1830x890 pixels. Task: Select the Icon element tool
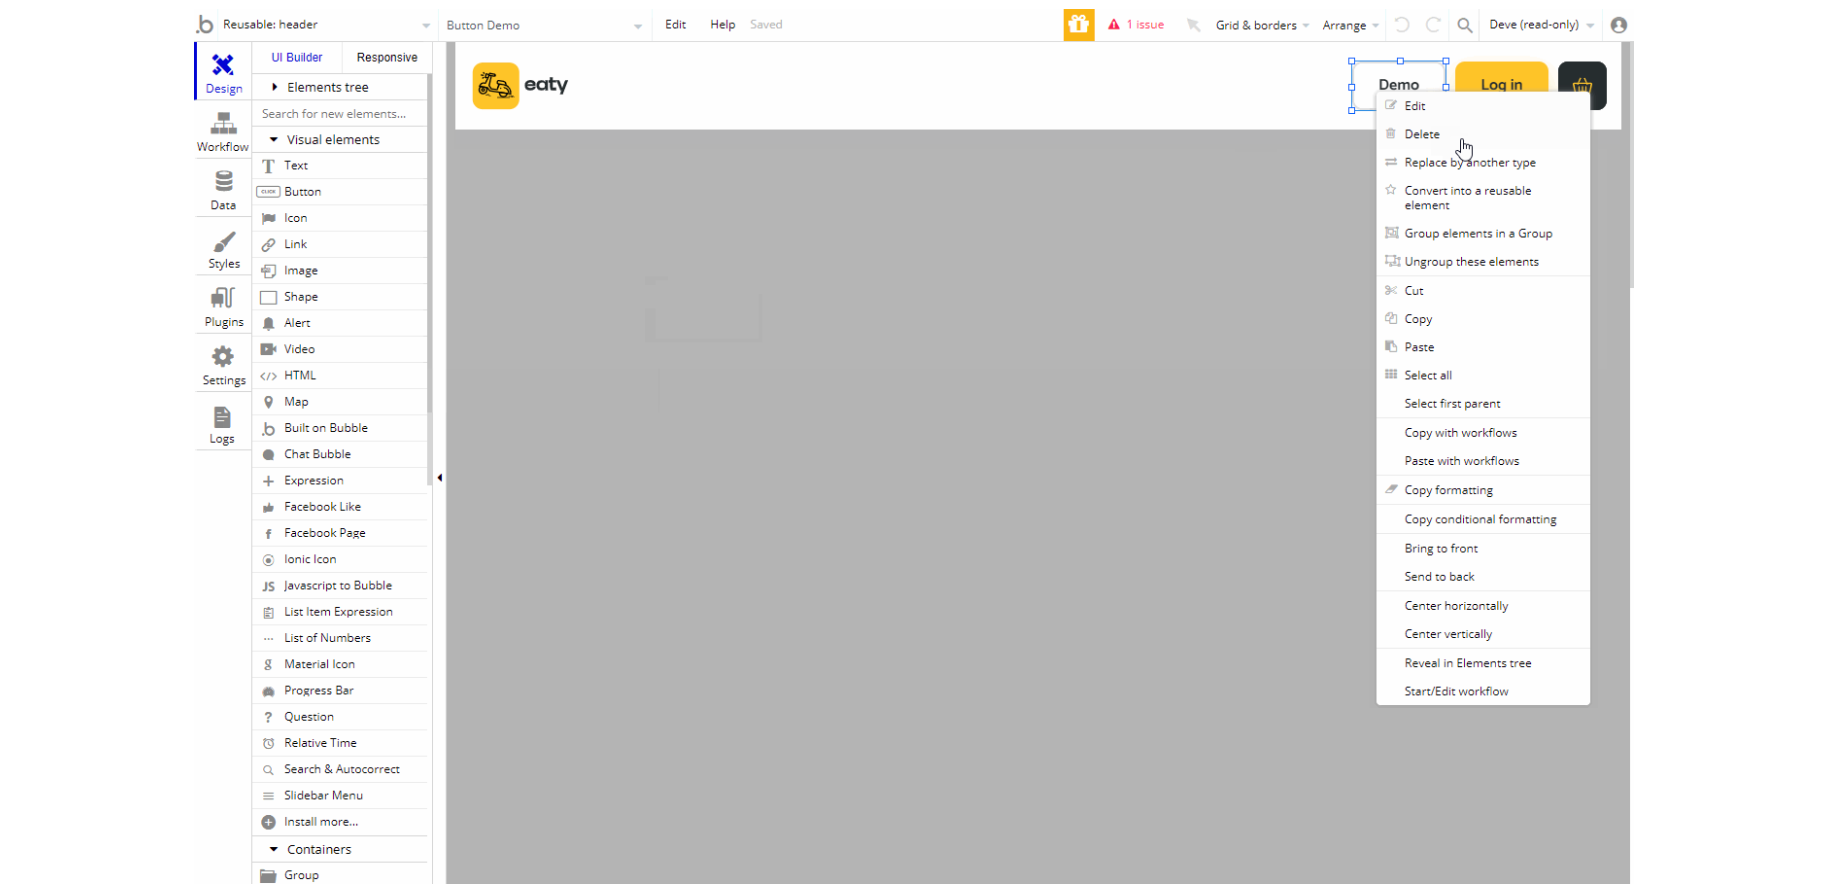[340, 218]
